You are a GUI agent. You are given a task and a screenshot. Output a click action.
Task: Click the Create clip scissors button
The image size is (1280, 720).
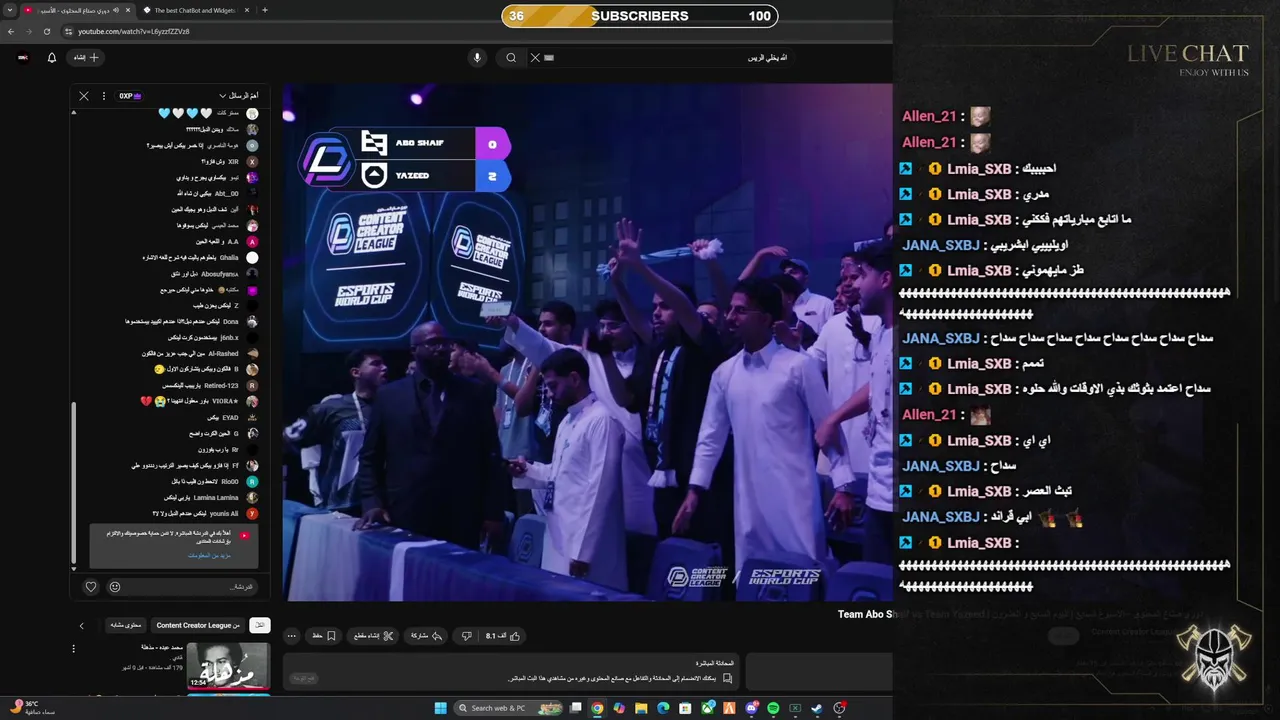coord(375,635)
